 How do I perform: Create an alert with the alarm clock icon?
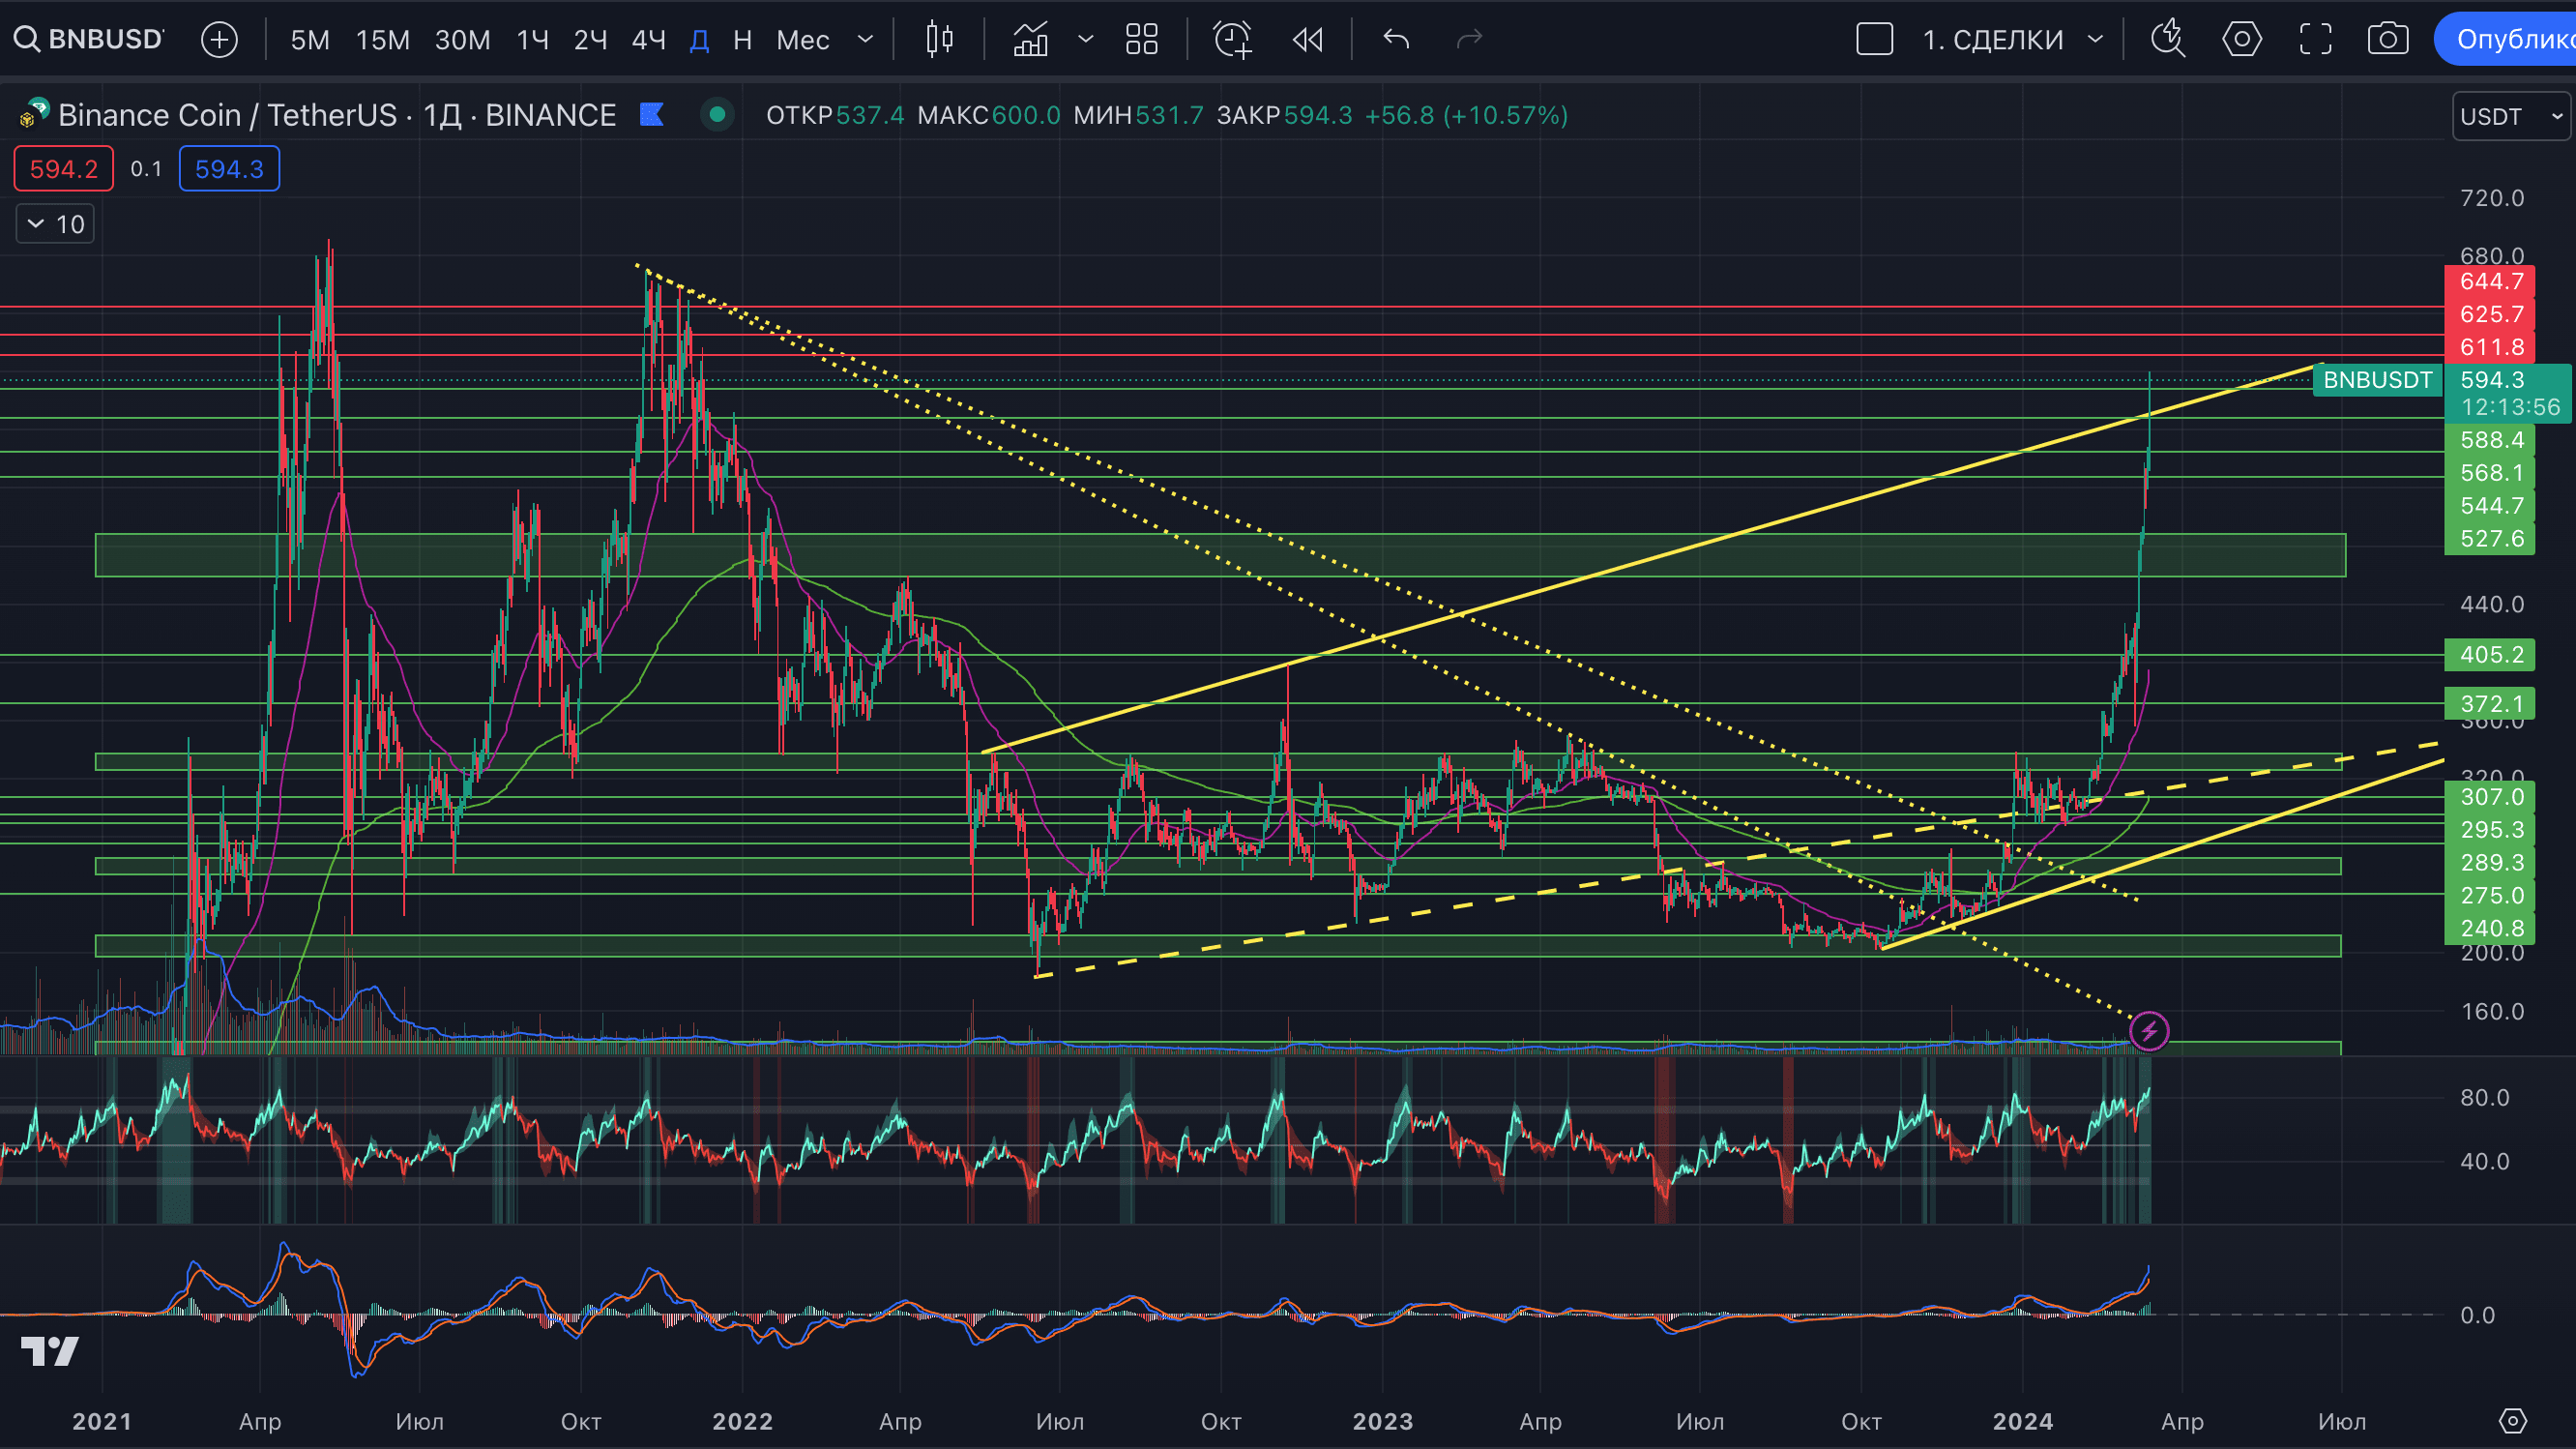1232,40
